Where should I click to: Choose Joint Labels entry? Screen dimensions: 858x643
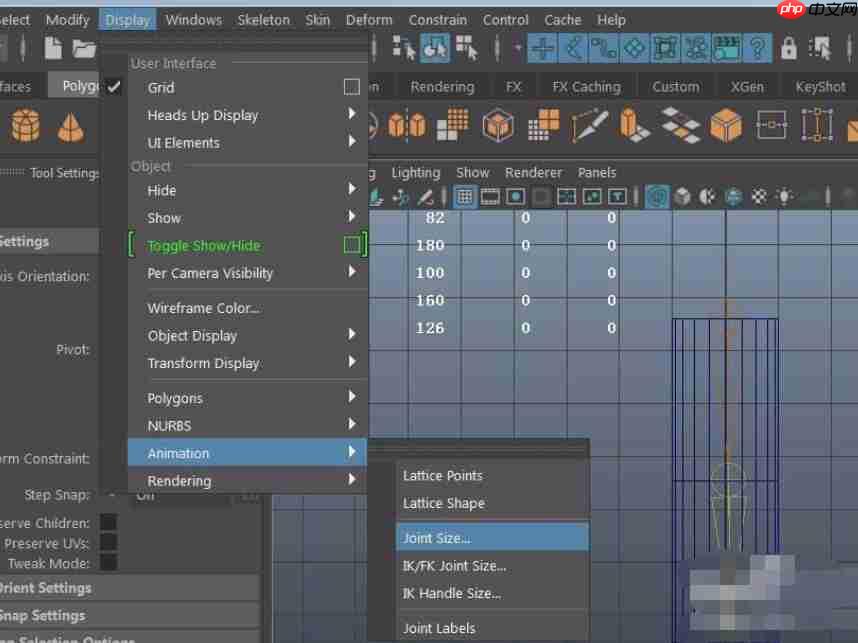(492, 628)
